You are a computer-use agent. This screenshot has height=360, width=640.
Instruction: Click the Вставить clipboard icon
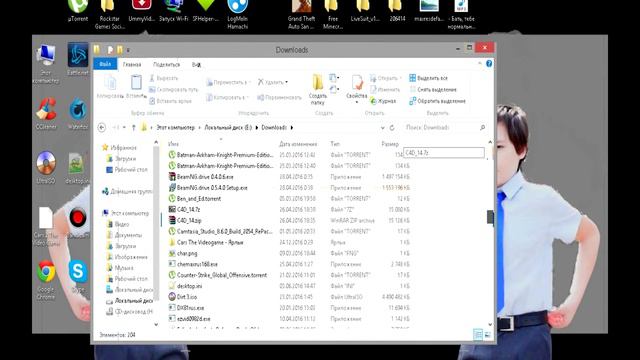(136, 87)
